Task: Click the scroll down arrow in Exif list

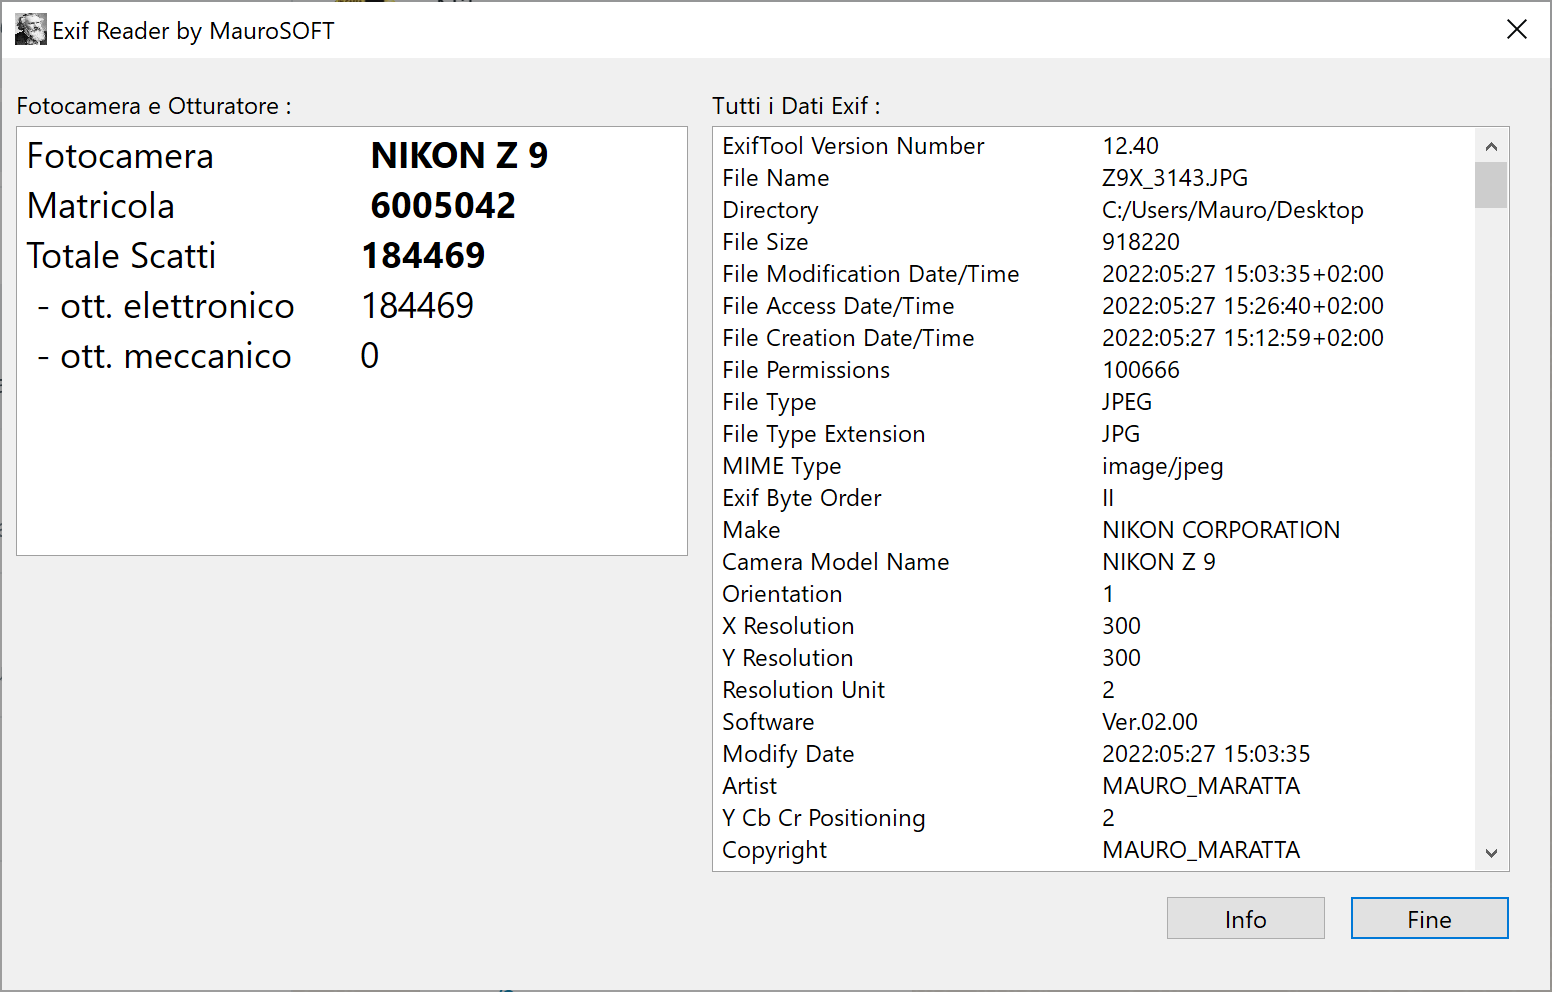Action: 1491,853
